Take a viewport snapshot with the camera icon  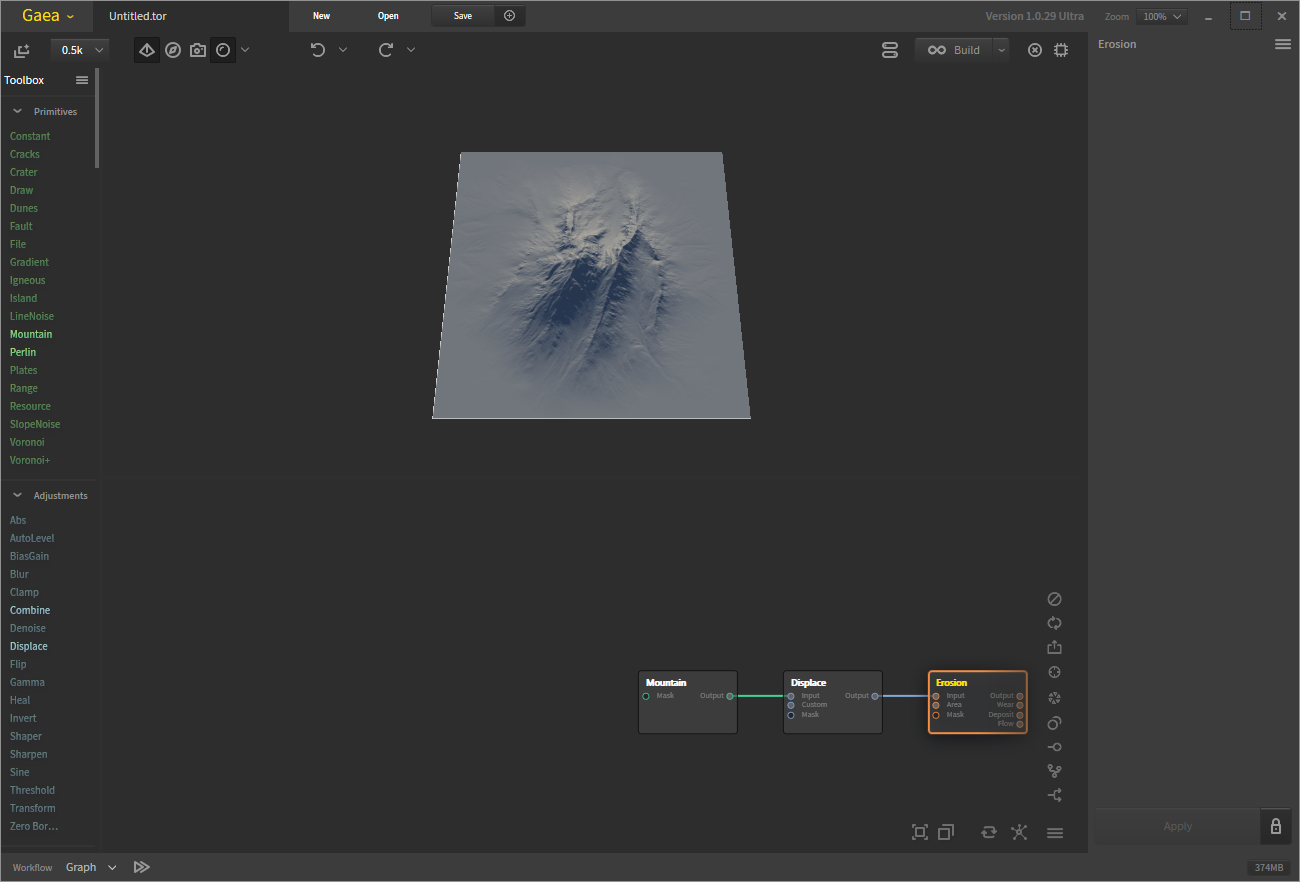(197, 49)
